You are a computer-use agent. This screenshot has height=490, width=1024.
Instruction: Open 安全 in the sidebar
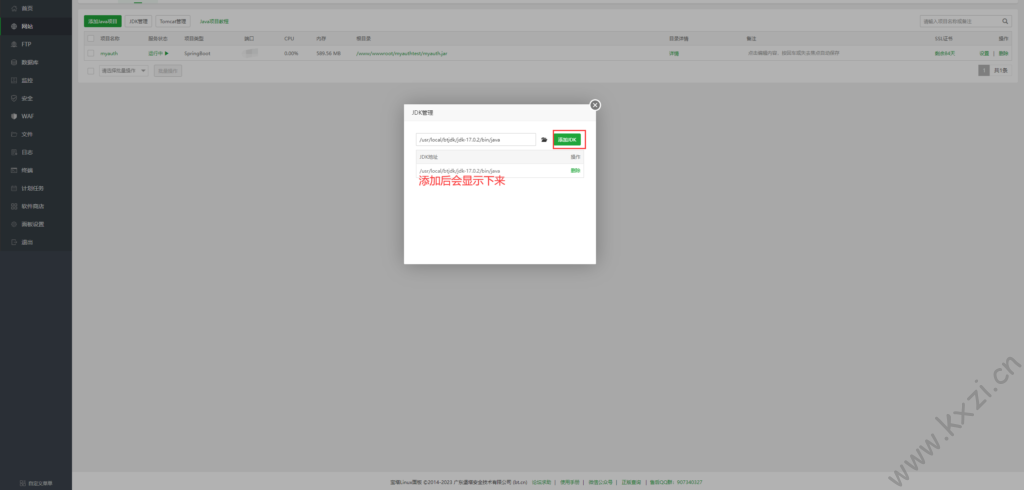[27, 98]
